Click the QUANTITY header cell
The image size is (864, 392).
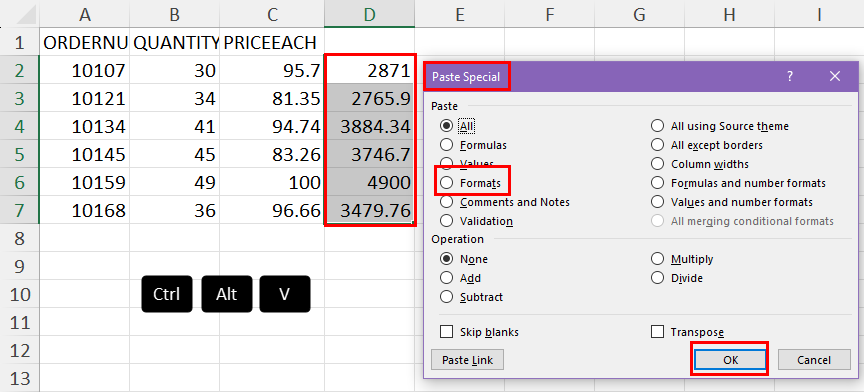click(175, 42)
